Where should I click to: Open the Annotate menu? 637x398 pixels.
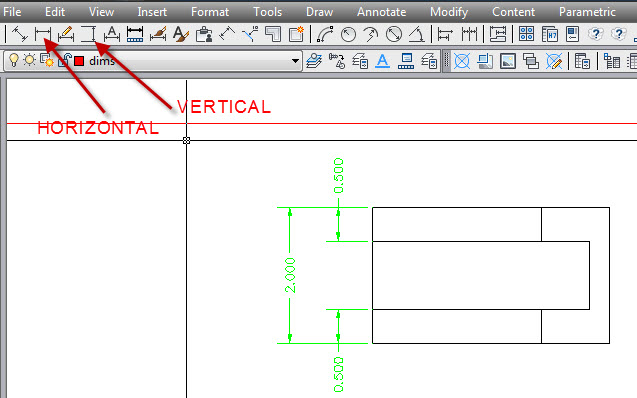(x=381, y=12)
